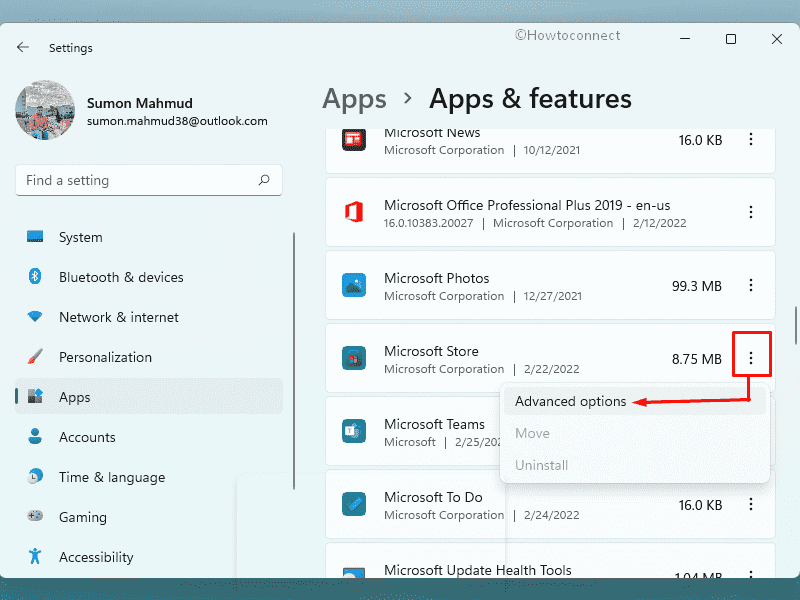Select Uninstall in the context menu

tap(634, 465)
